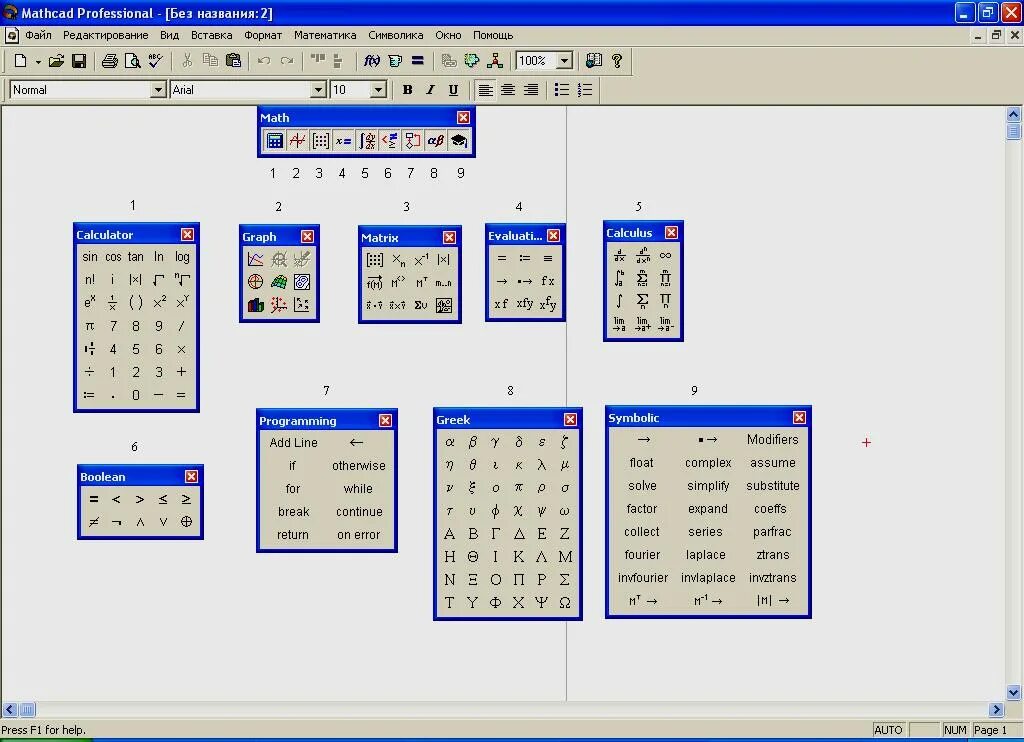Open the Greek symbols toolbar from Math palette
The height and width of the screenshot is (742, 1024).
tap(436, 140)
